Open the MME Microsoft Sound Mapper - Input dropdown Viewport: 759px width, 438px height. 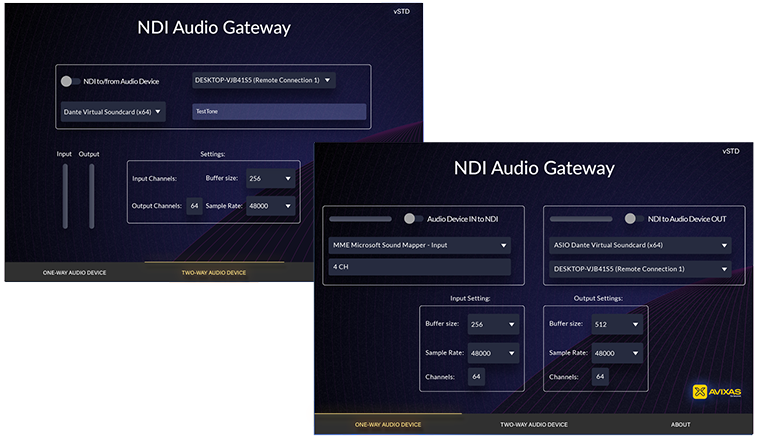tap(419, 245)
